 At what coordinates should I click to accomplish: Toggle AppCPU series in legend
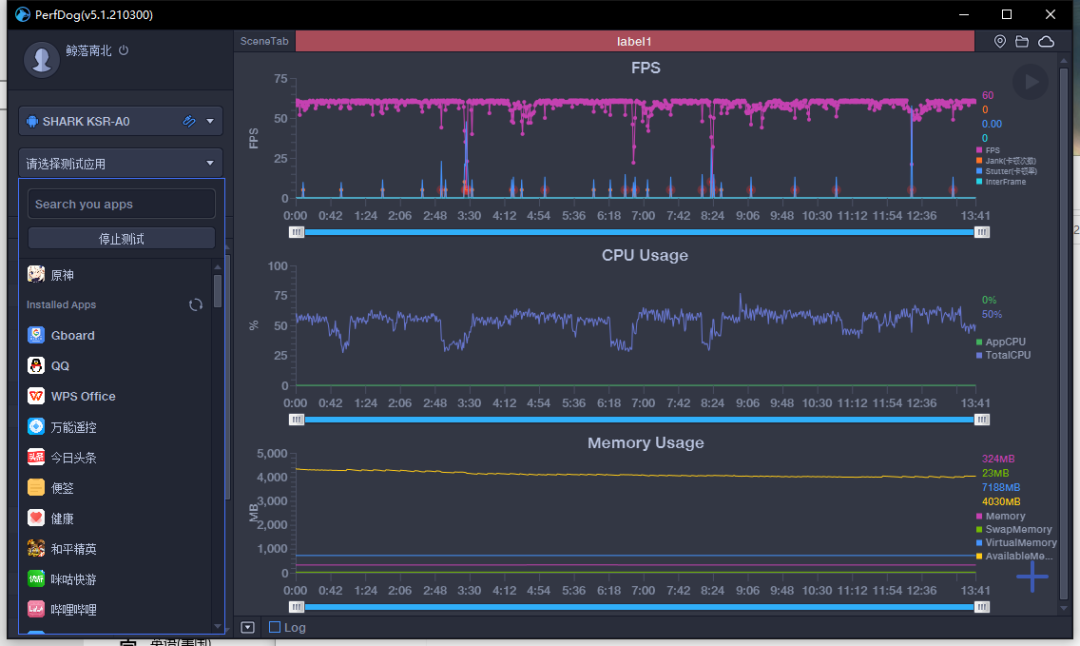1001,342
